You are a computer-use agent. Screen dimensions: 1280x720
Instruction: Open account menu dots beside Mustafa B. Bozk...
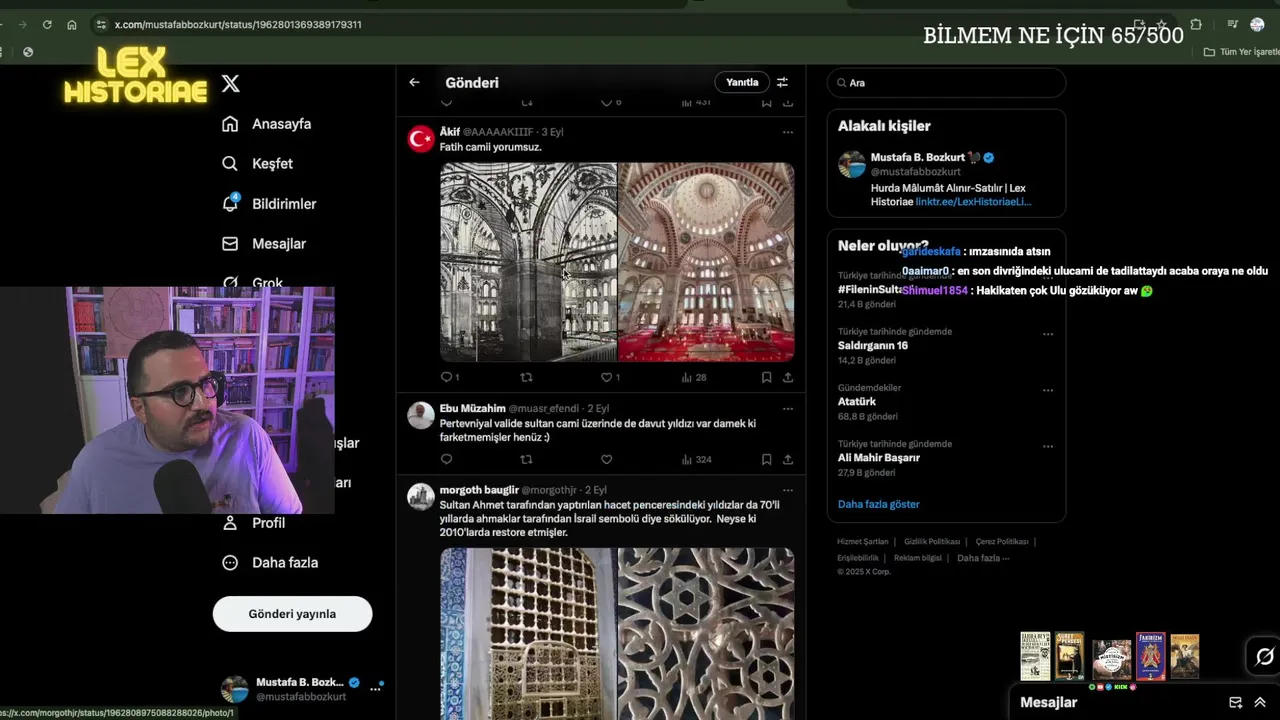click(375, 689)
